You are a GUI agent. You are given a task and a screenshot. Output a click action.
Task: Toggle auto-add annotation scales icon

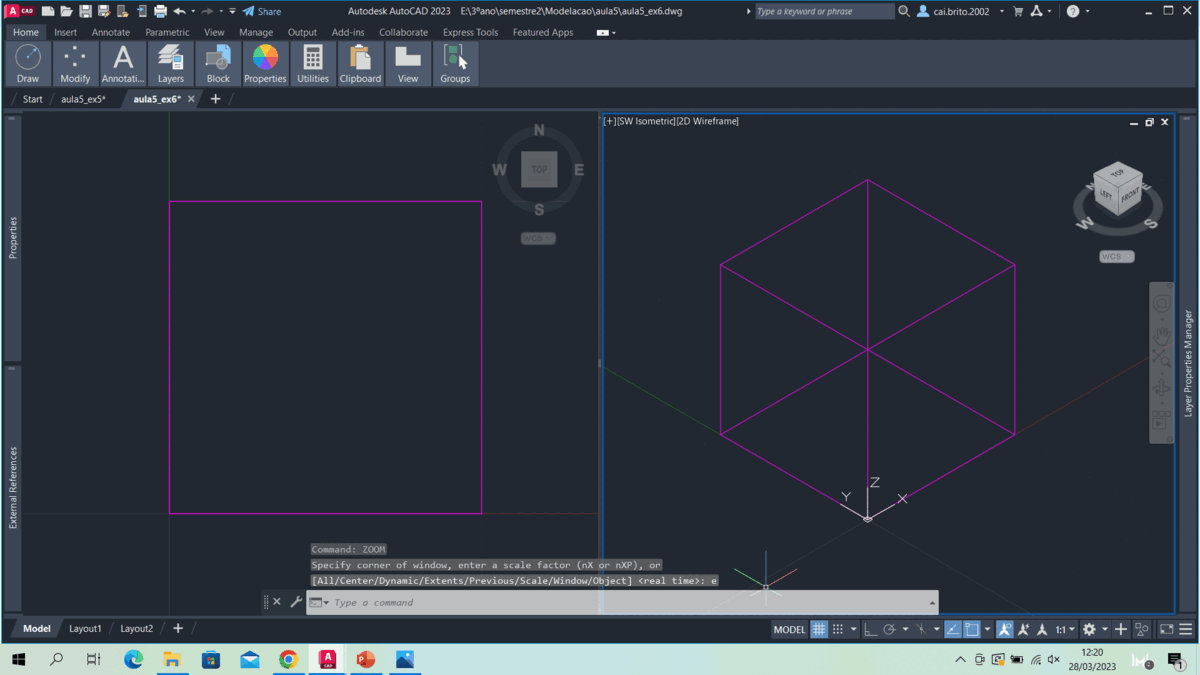pos(1024,629)
